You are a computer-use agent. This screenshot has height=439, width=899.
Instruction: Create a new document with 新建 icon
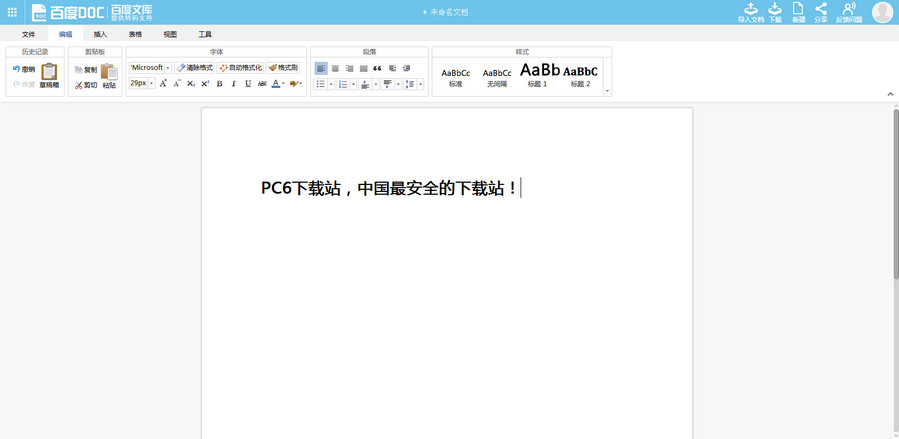(x=798, y=11)
